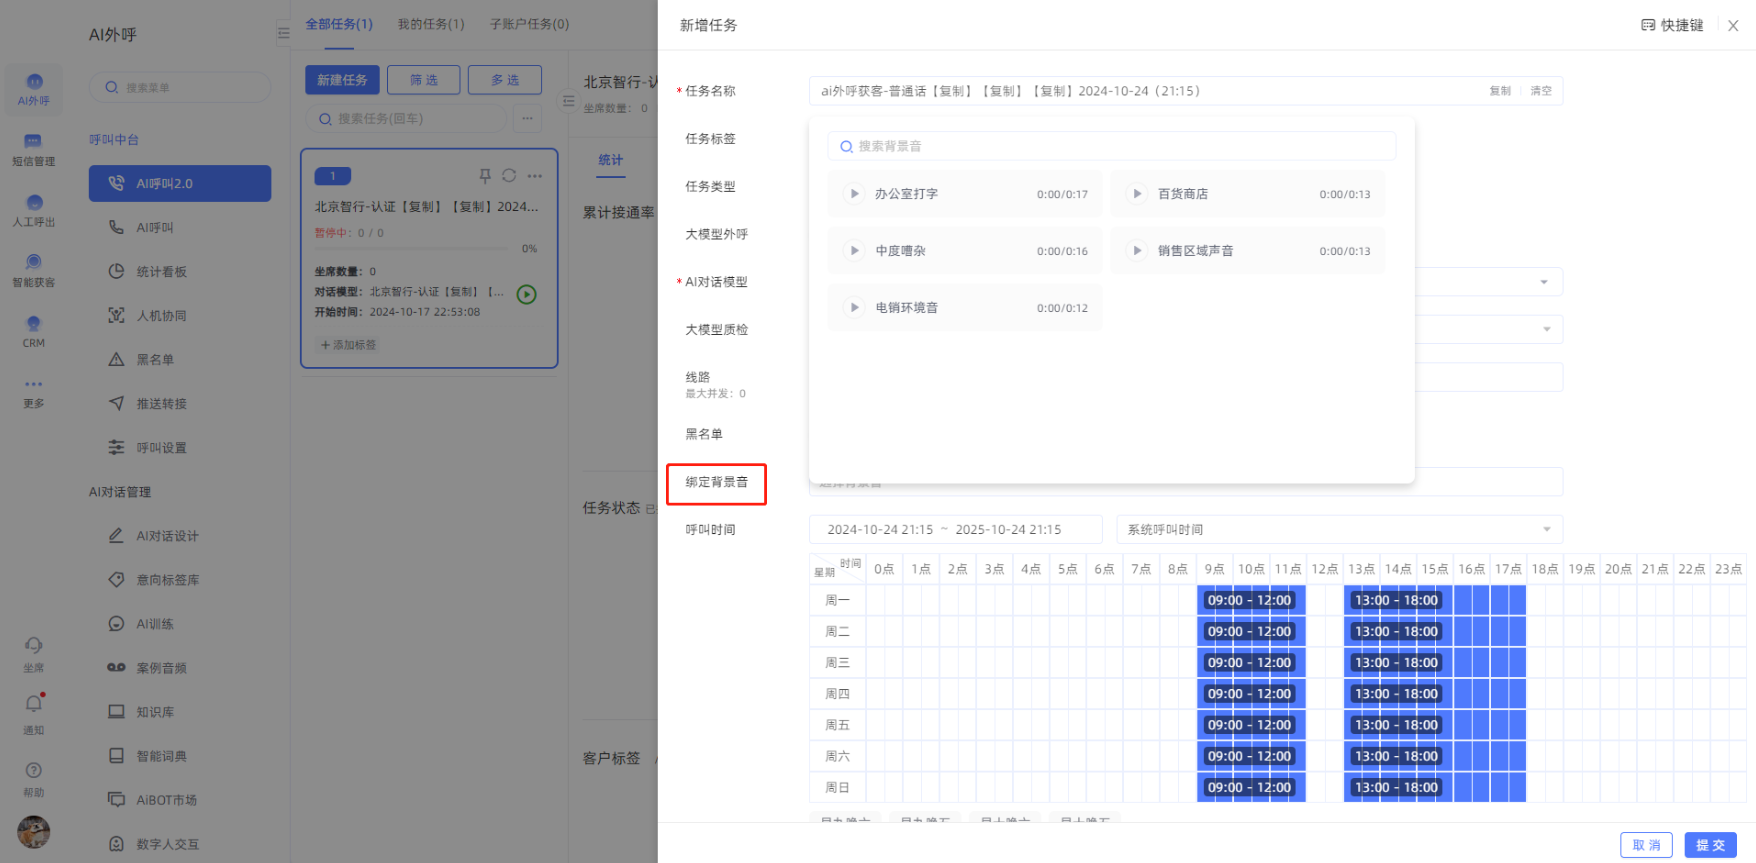The height and width of the screenshot is (863, 1756).
Task: Play the 办公室打字 background sound
Action: [854, 194]
